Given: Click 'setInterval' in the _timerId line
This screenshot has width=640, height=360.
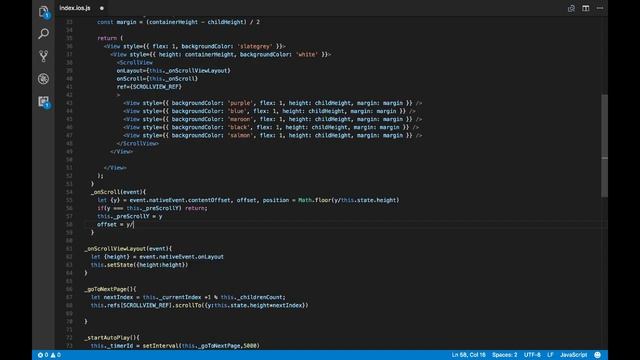Looking at the screenshot, I should click(160, 346).
